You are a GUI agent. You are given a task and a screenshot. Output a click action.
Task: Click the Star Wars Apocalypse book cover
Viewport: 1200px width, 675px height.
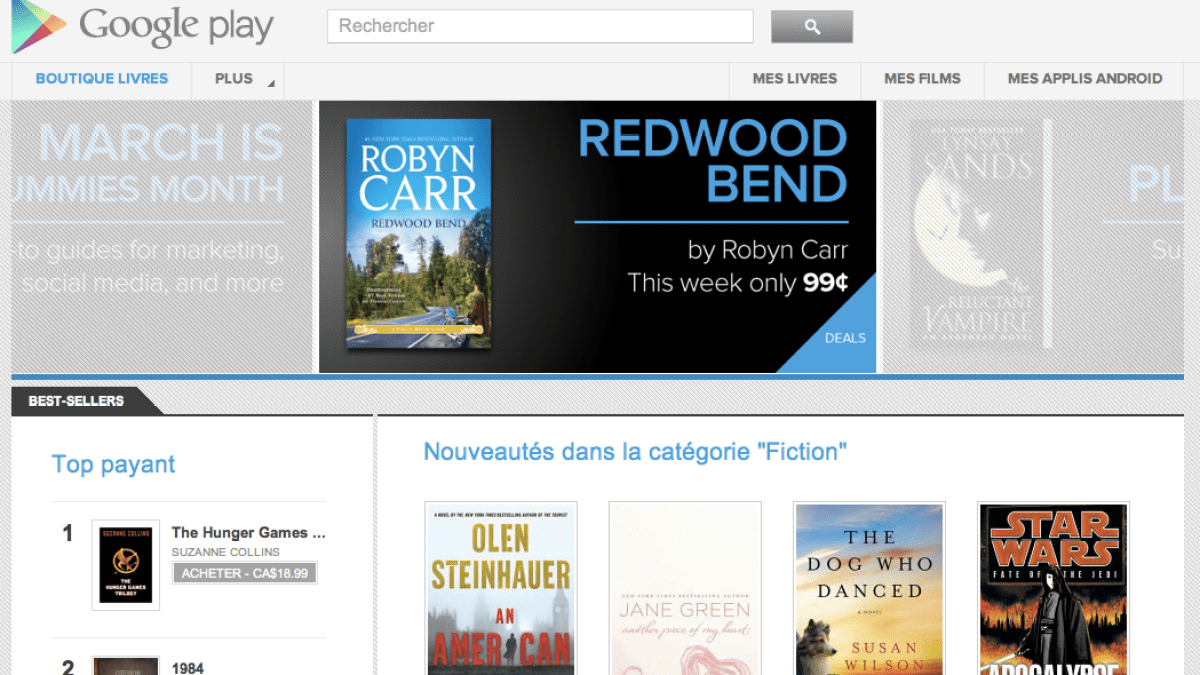coord(1053,588)
